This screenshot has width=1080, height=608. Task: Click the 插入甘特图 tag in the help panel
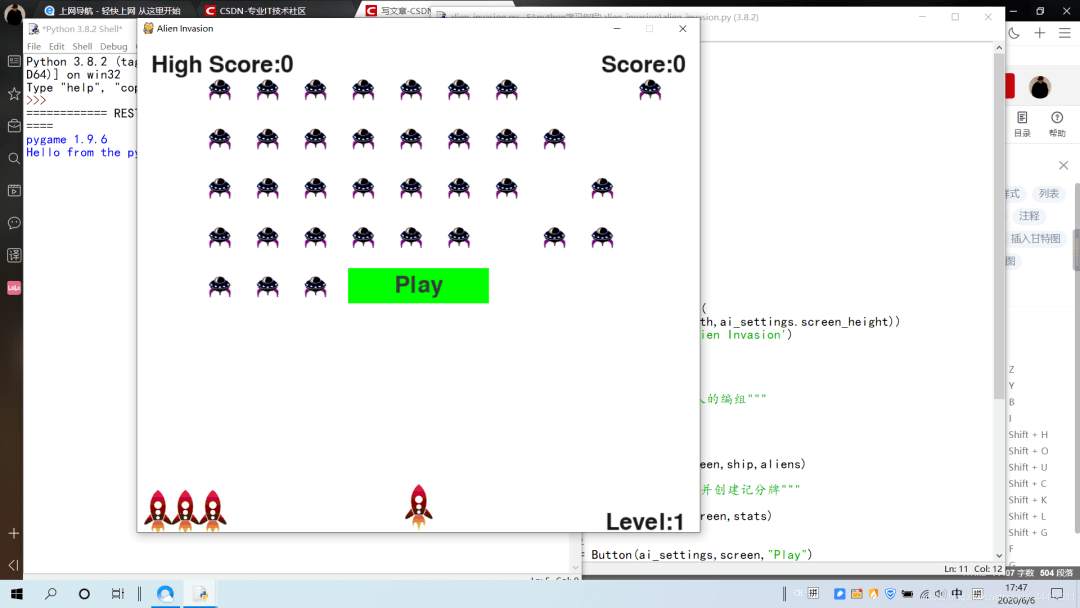pyautogui.click(x=1035, y=238)
